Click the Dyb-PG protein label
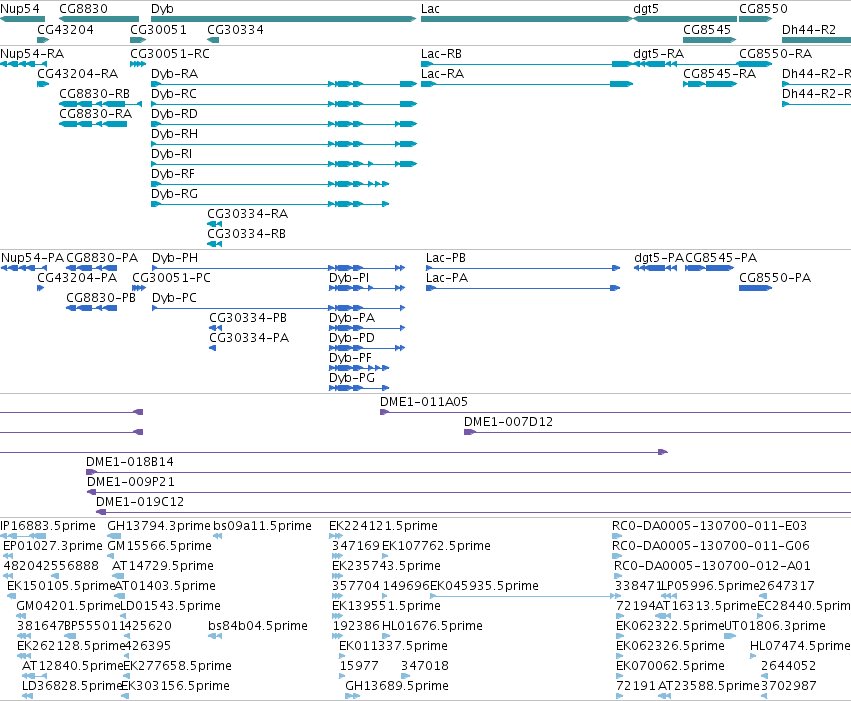Screen dimensions: 851x701 click(352, 378)
